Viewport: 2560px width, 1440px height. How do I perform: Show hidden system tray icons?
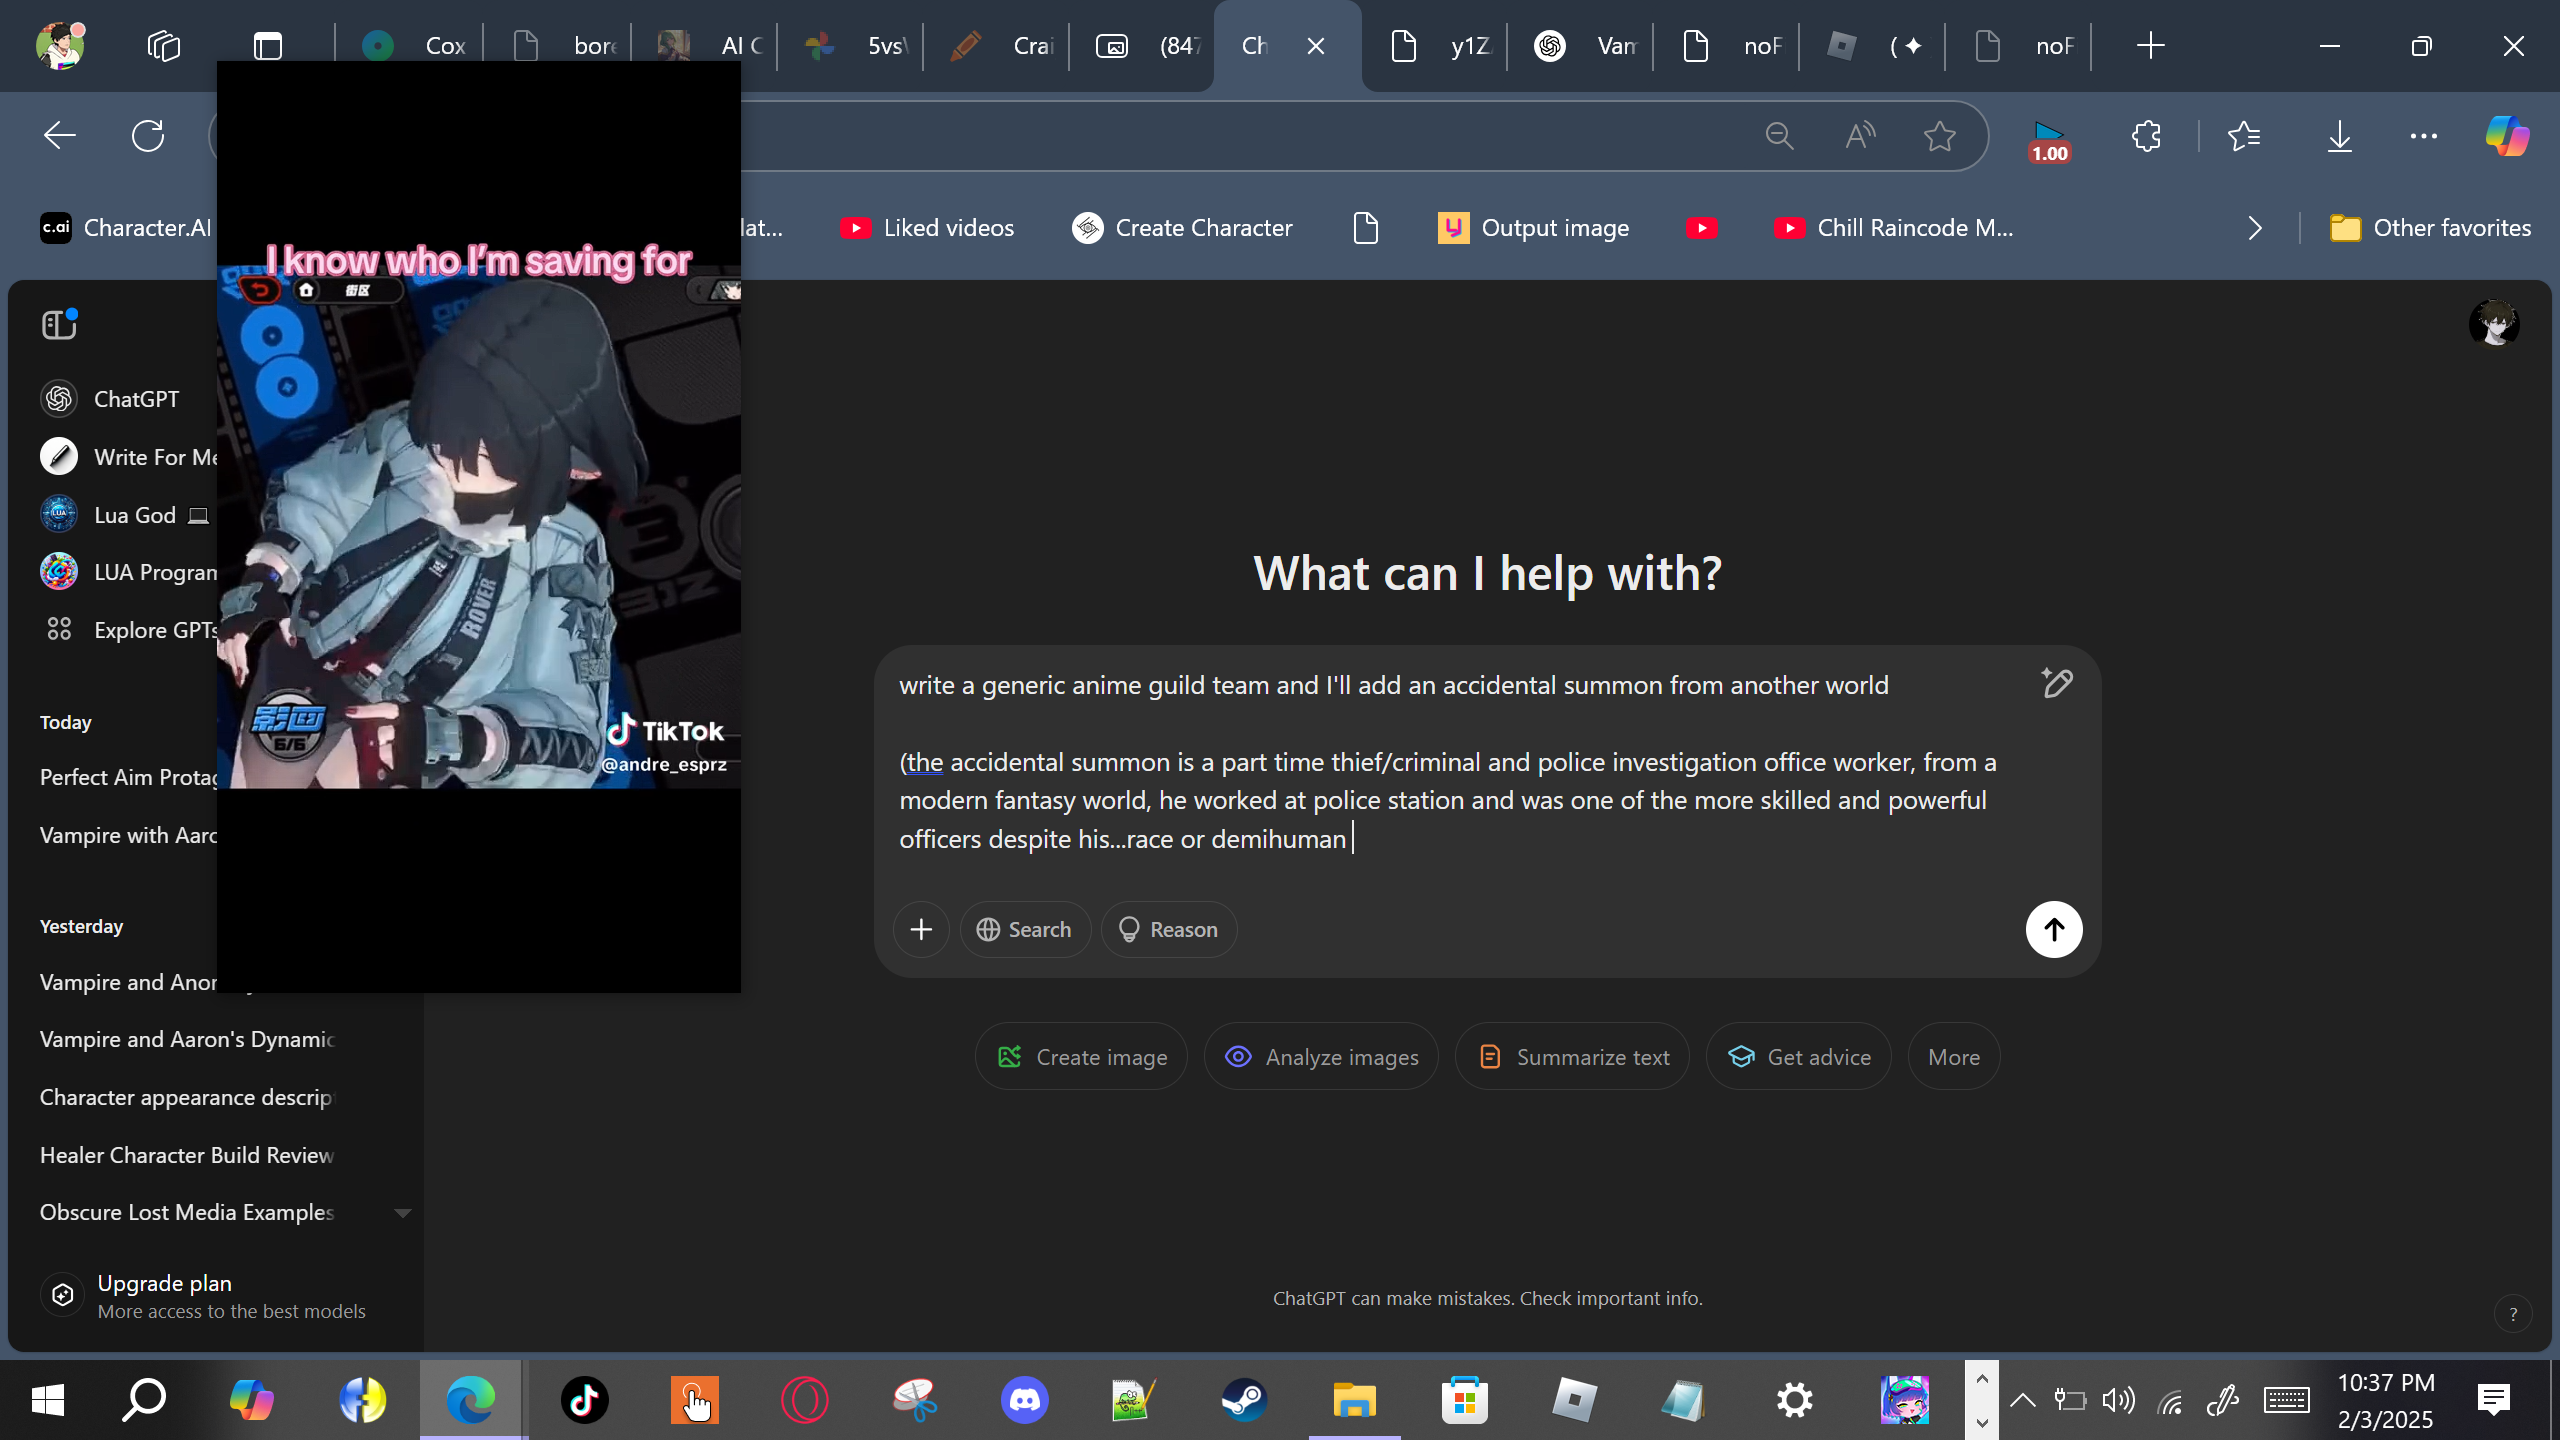[x=2023, y=1400]
